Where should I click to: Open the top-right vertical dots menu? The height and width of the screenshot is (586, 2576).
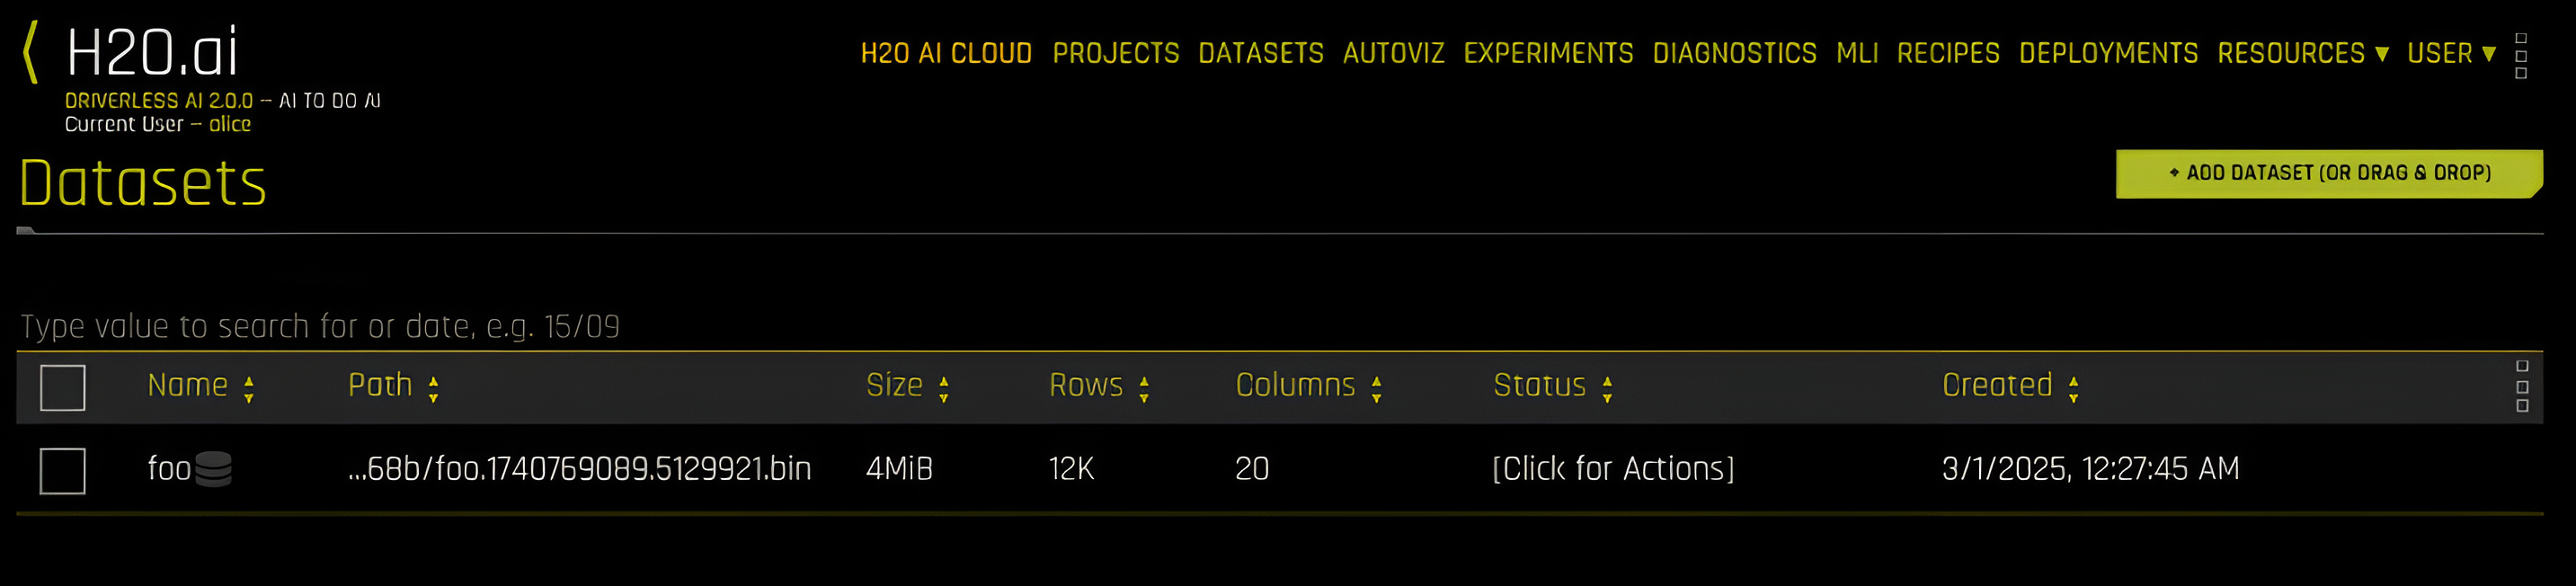[2521, 55]
